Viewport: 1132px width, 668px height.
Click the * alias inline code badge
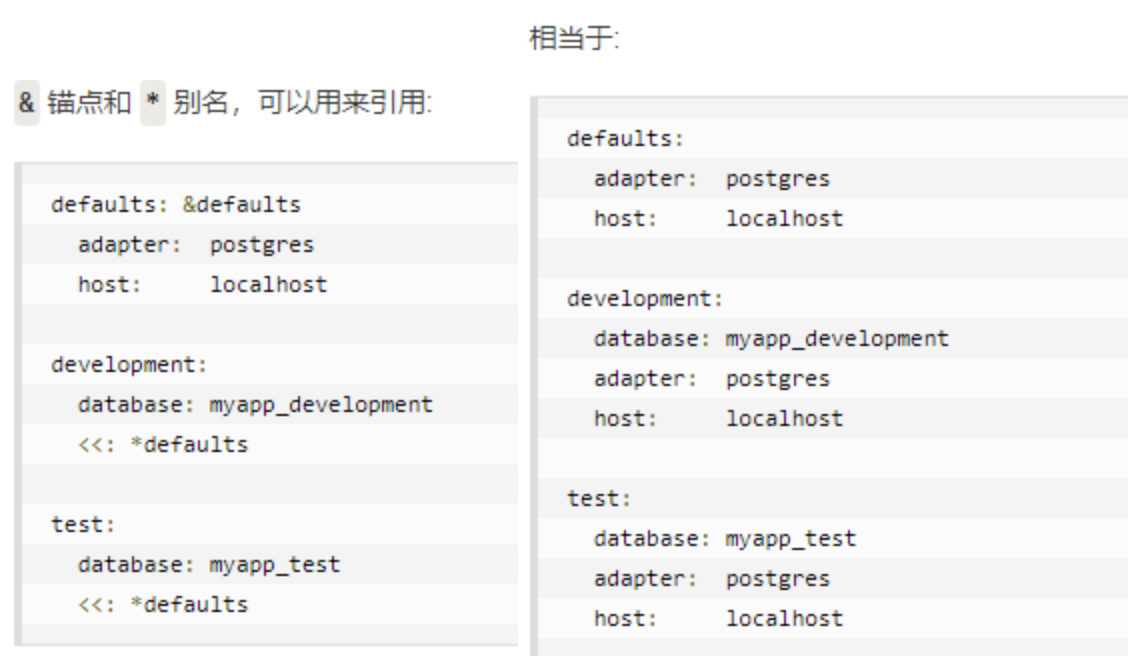152,103
